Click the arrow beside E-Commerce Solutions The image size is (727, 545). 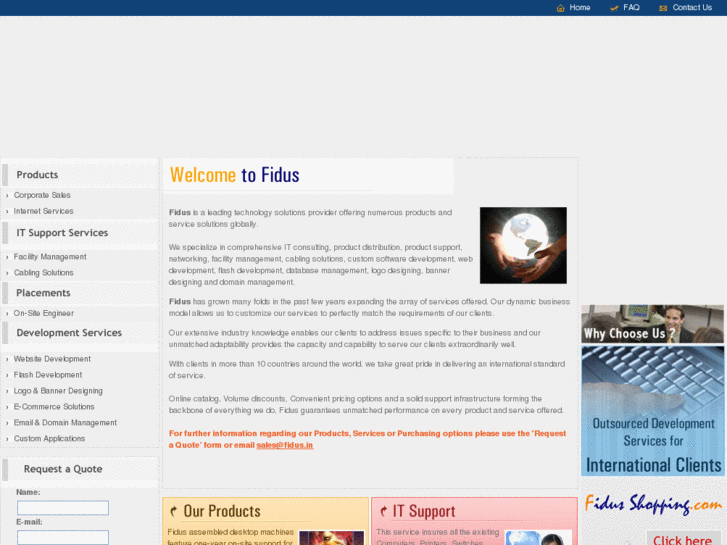(7, 407)
